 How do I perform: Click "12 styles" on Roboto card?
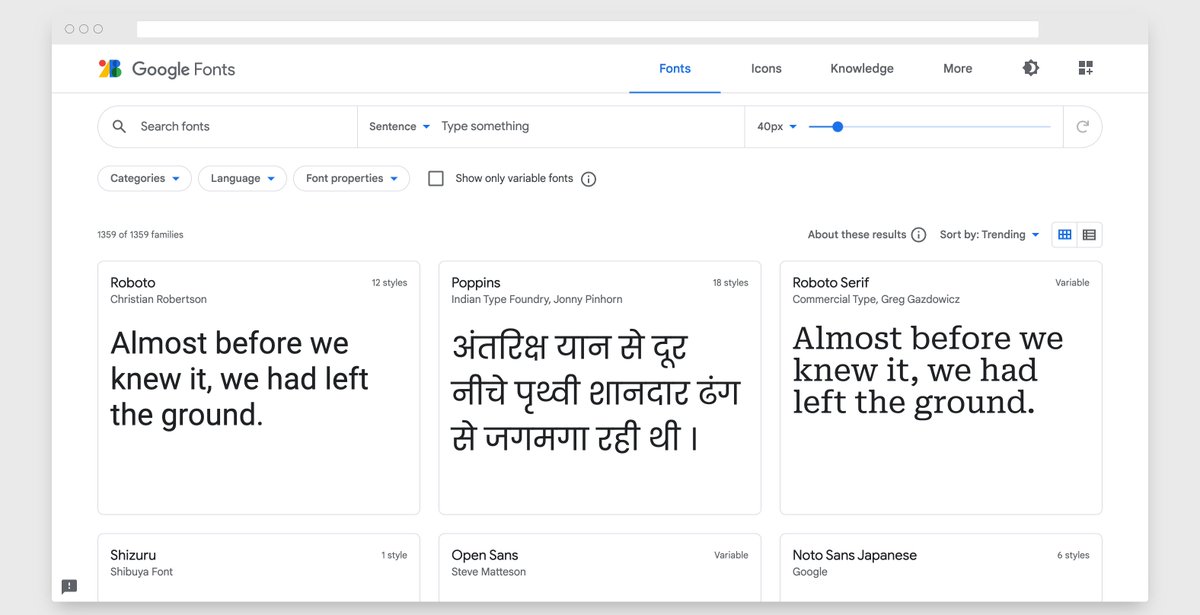[389, 283]
